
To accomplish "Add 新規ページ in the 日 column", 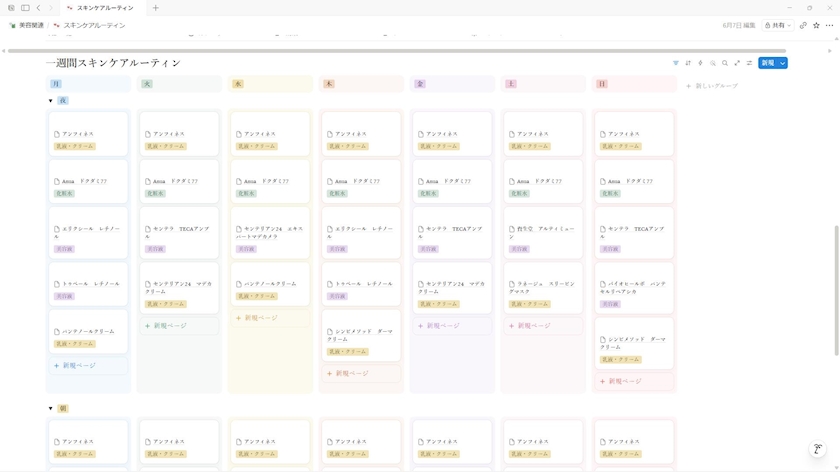I will click(634, 381).
